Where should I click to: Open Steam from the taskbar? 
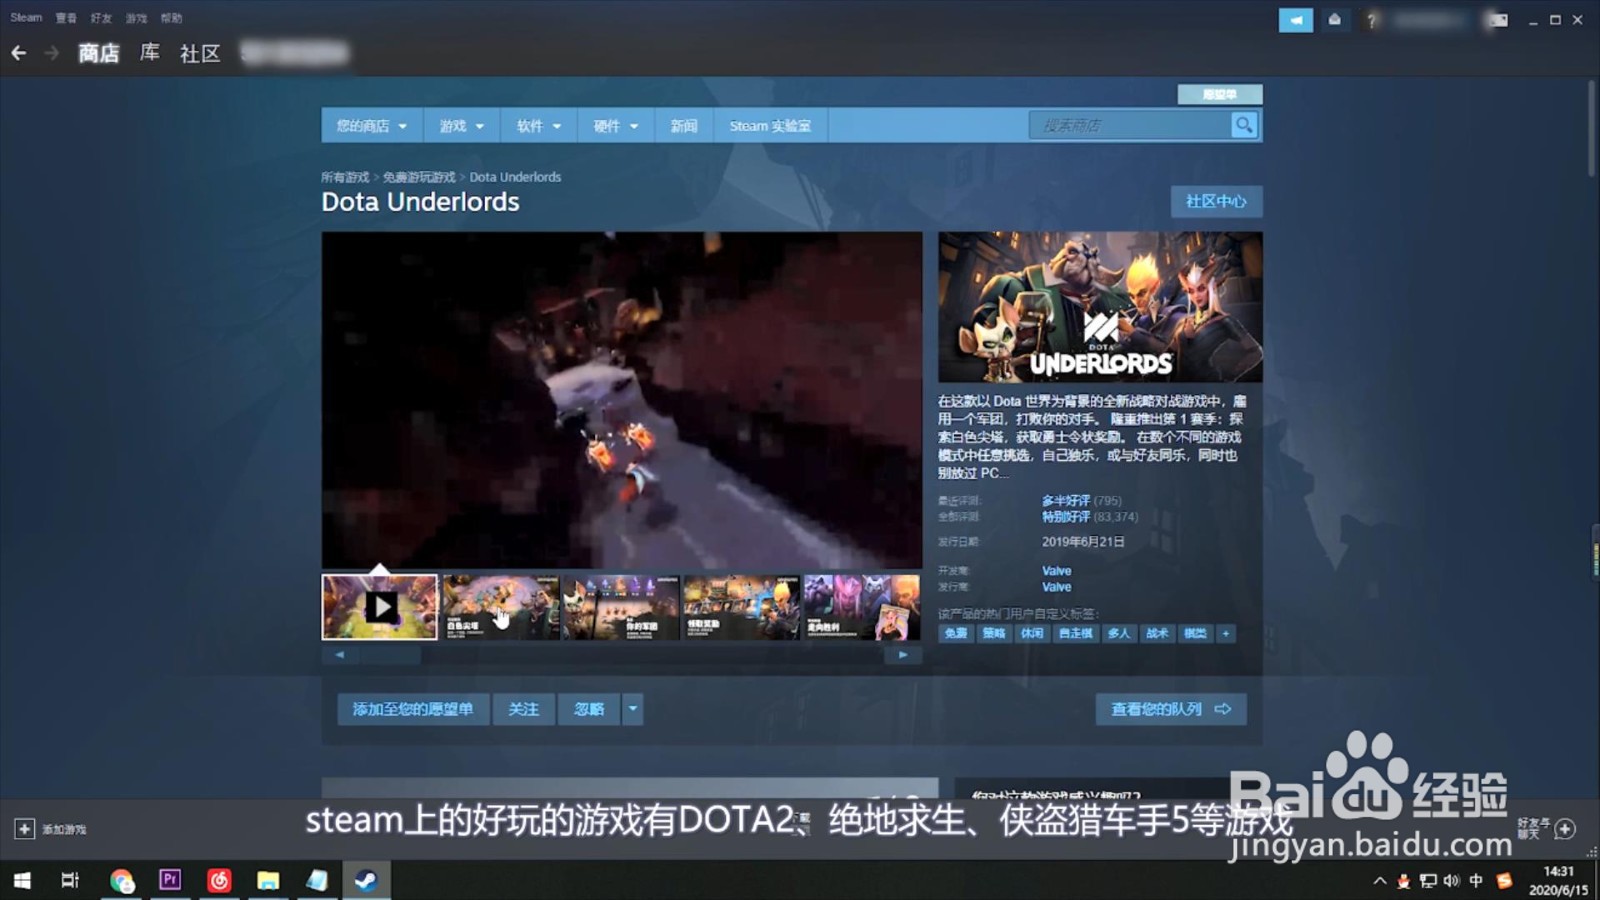tap(368, 881)
